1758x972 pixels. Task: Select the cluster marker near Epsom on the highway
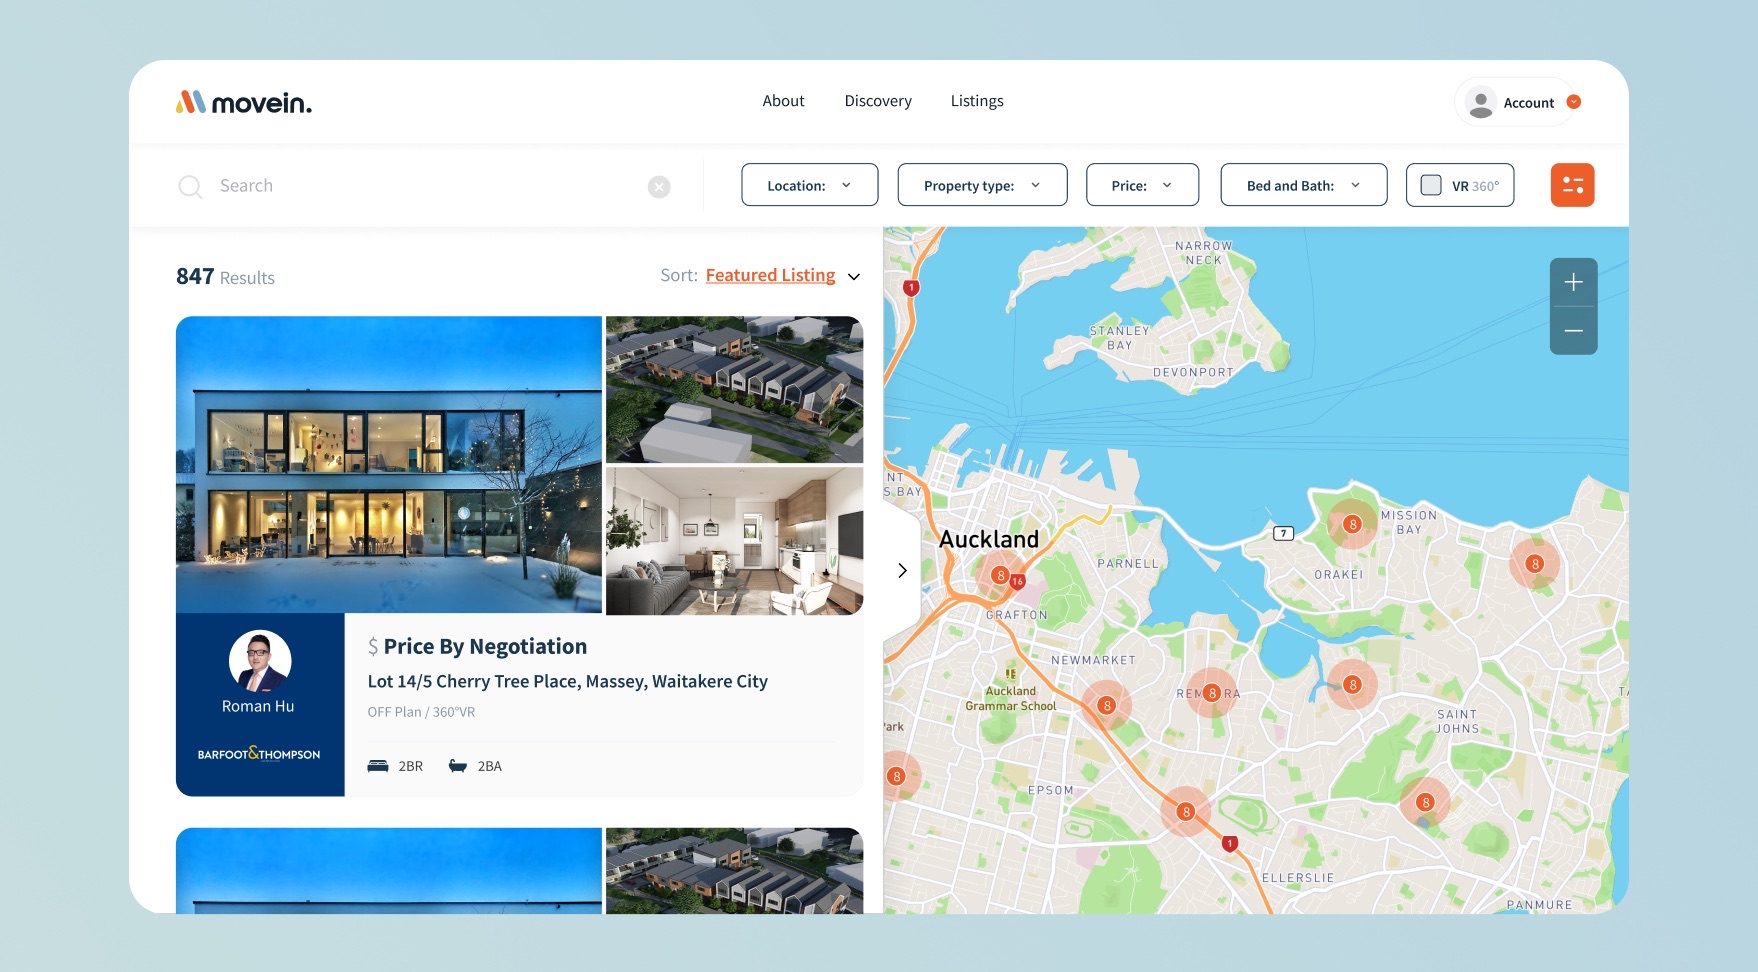(1186, 812)
